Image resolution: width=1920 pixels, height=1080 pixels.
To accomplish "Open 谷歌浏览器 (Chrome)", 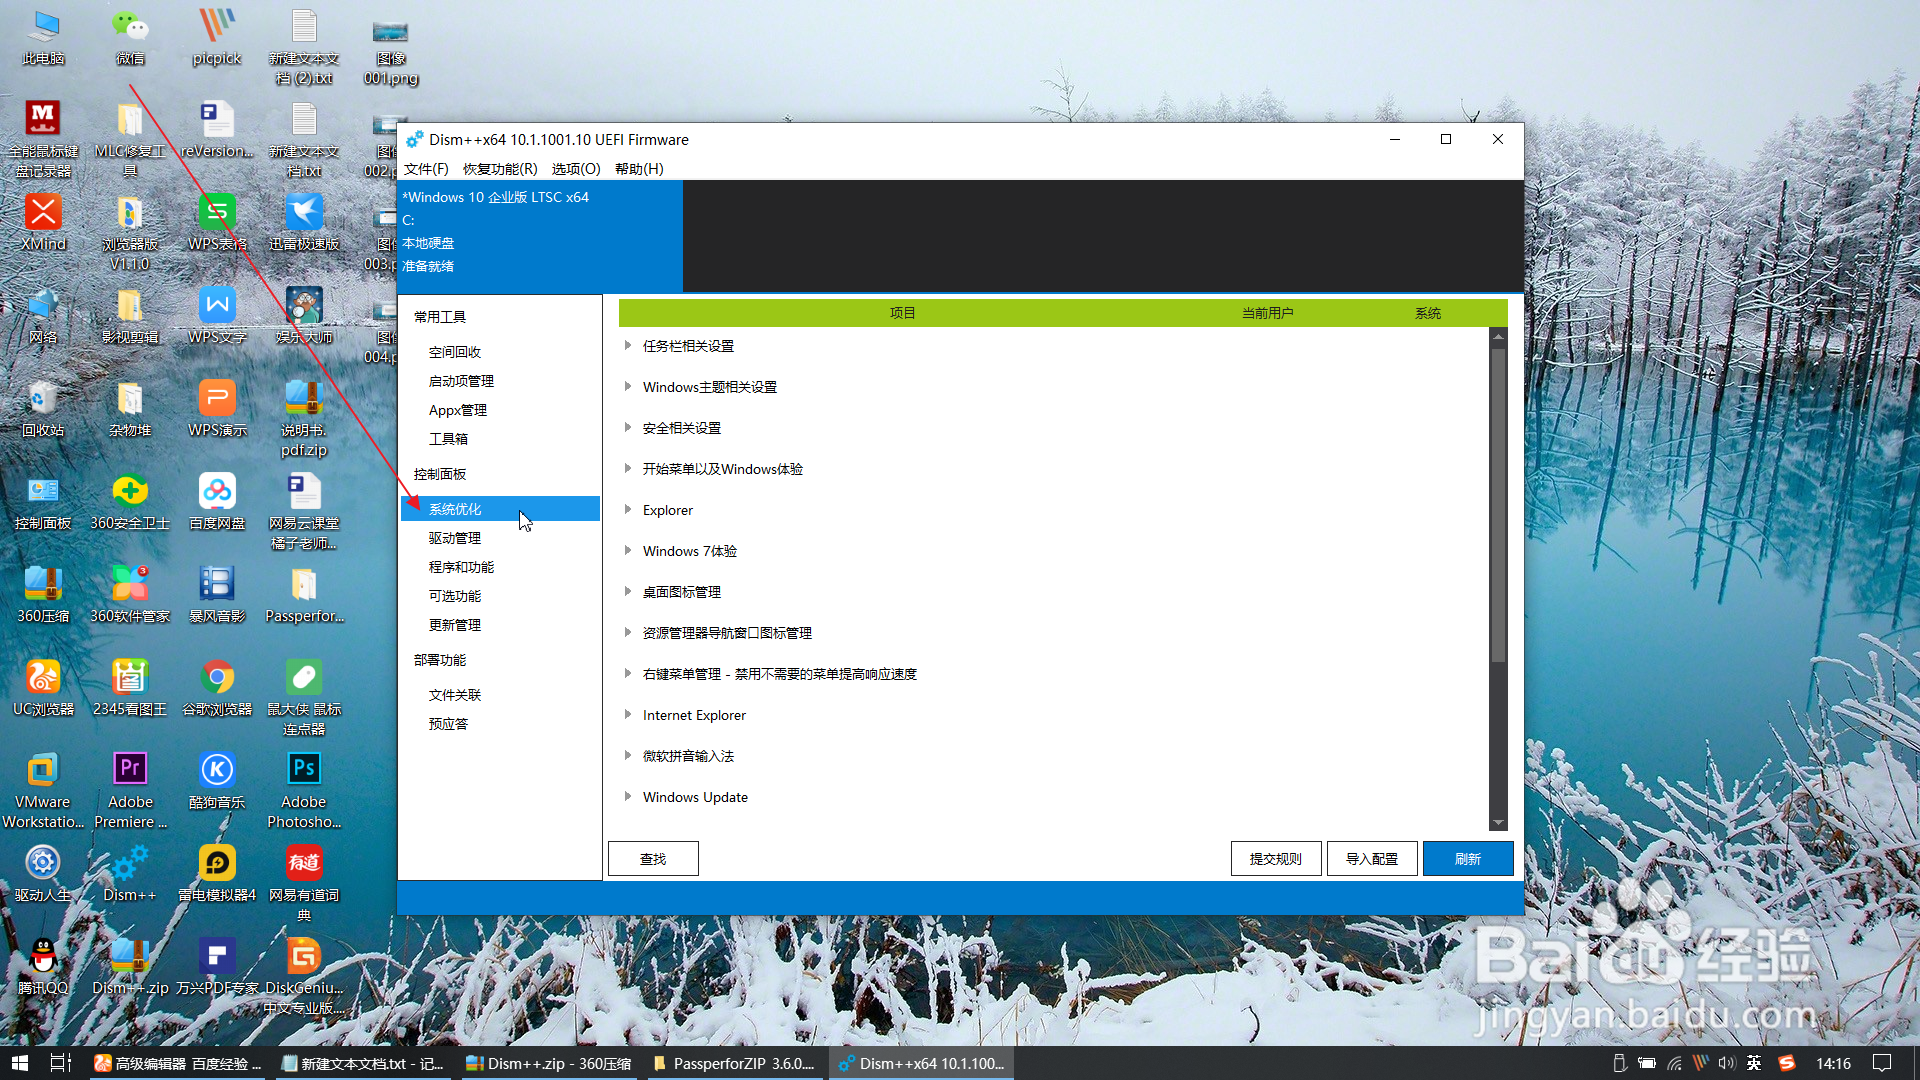I will [x=216, y=685].
